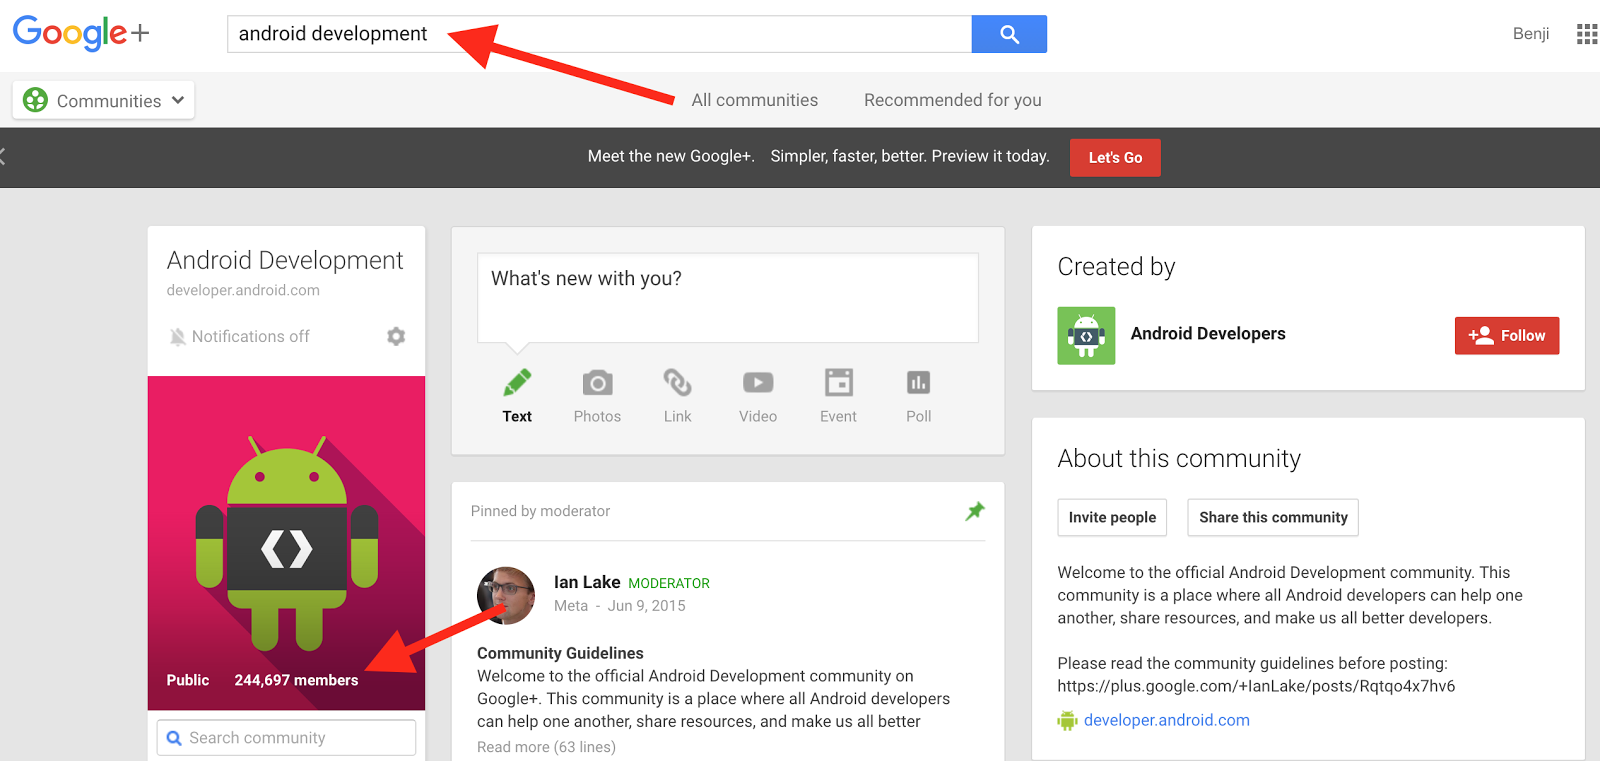Click the Public label
Image resolution: width=1600 pixels, height=761 pixels.
tap(188, 680)
